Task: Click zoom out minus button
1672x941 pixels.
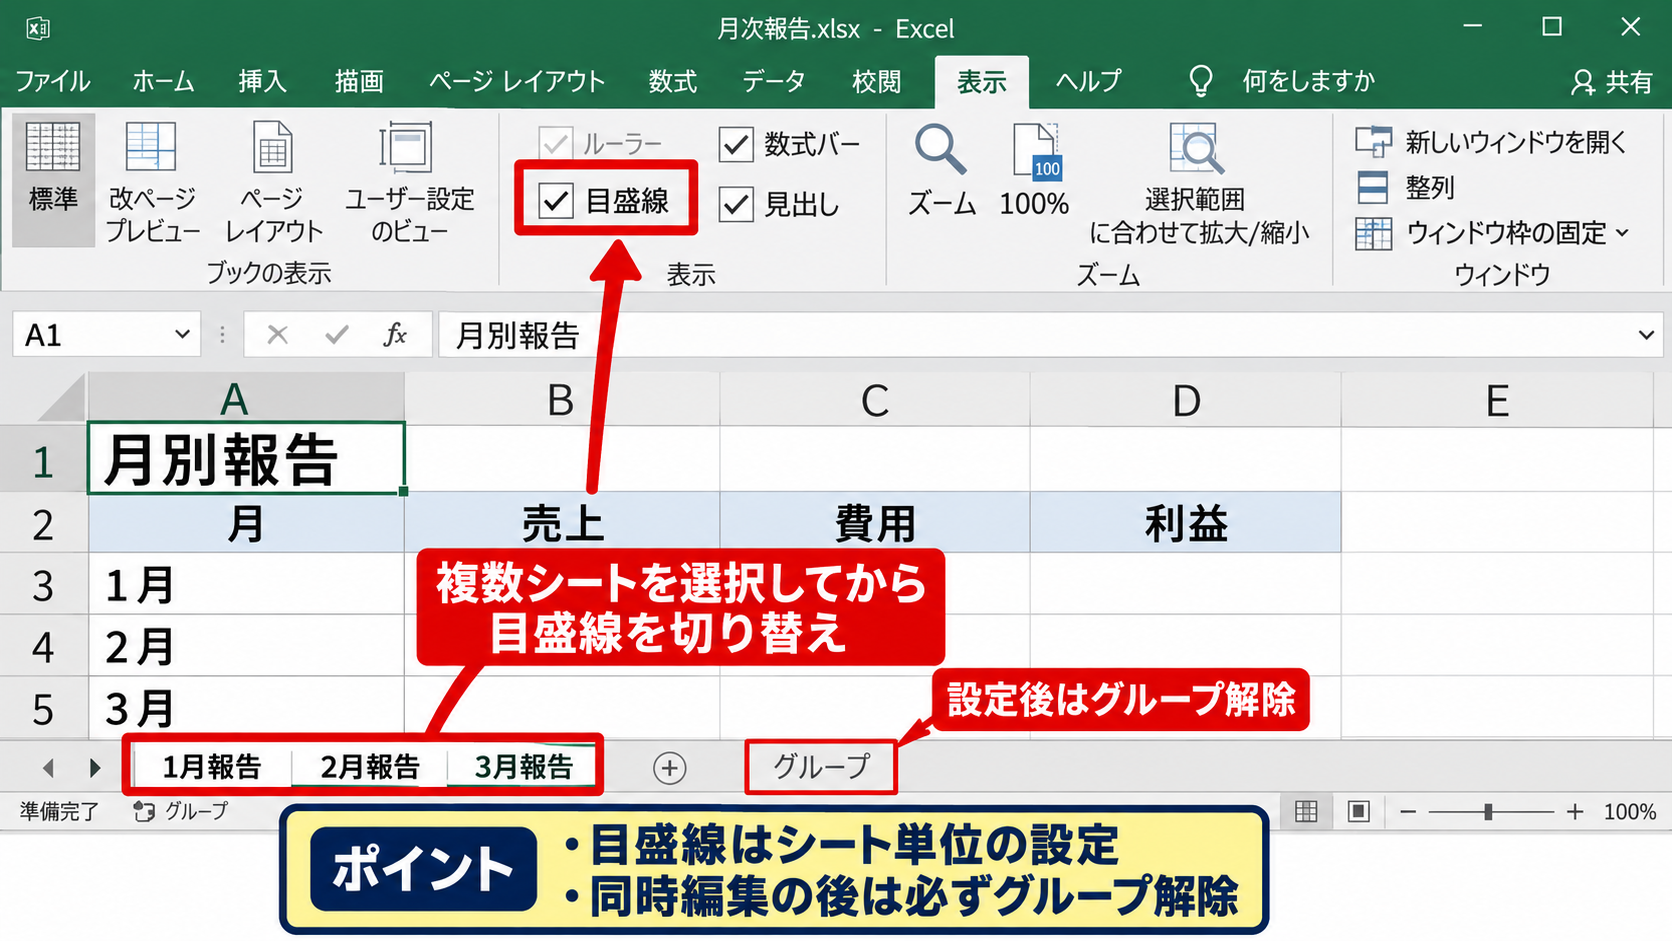Action: (x=1408, y=812)
